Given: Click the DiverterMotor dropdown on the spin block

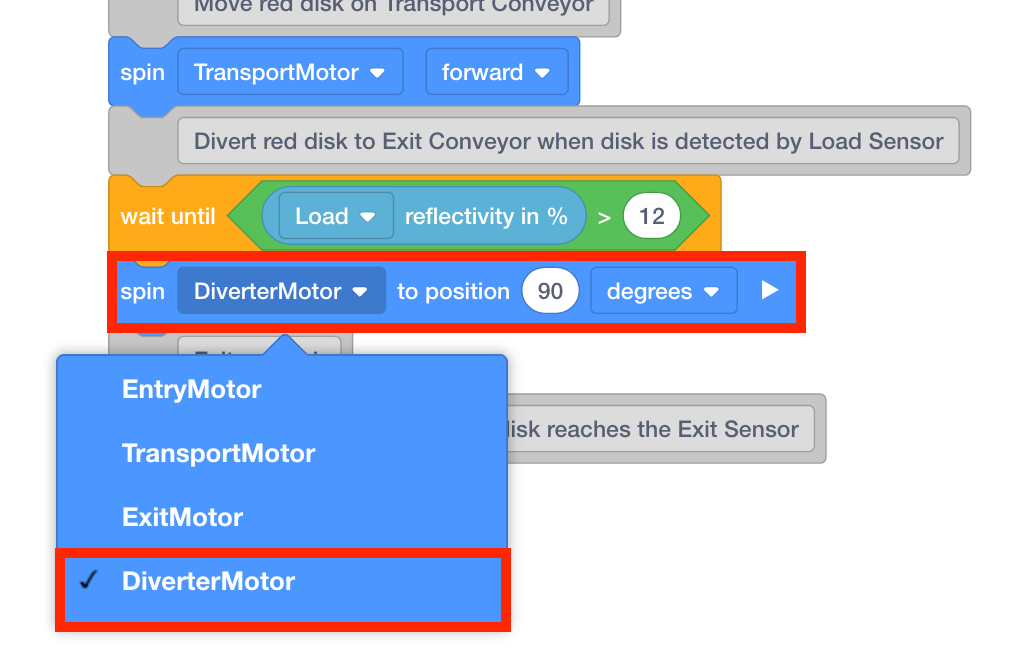Looking at the screenshot, I should tap(281, 292).
